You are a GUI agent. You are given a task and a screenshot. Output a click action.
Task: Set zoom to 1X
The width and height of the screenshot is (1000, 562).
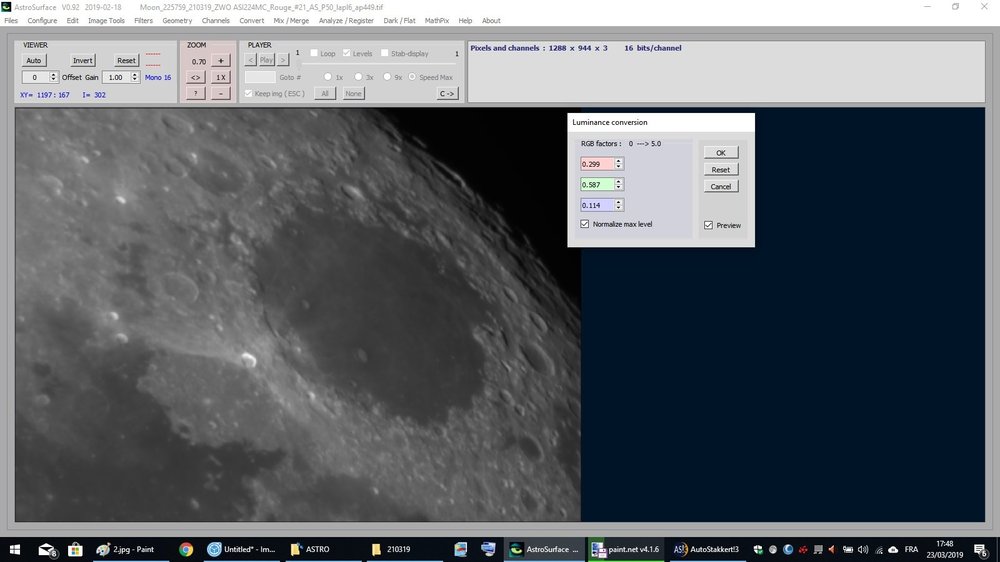(x=221, y=77)
